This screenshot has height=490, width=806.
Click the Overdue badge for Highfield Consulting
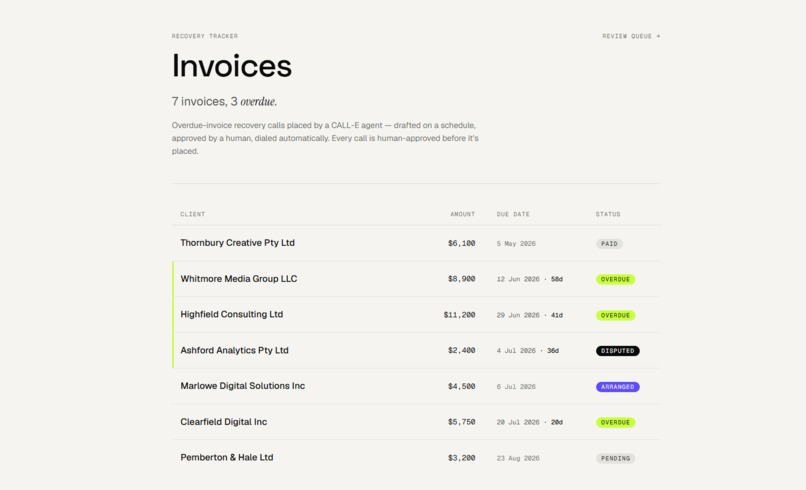(615, 315)
